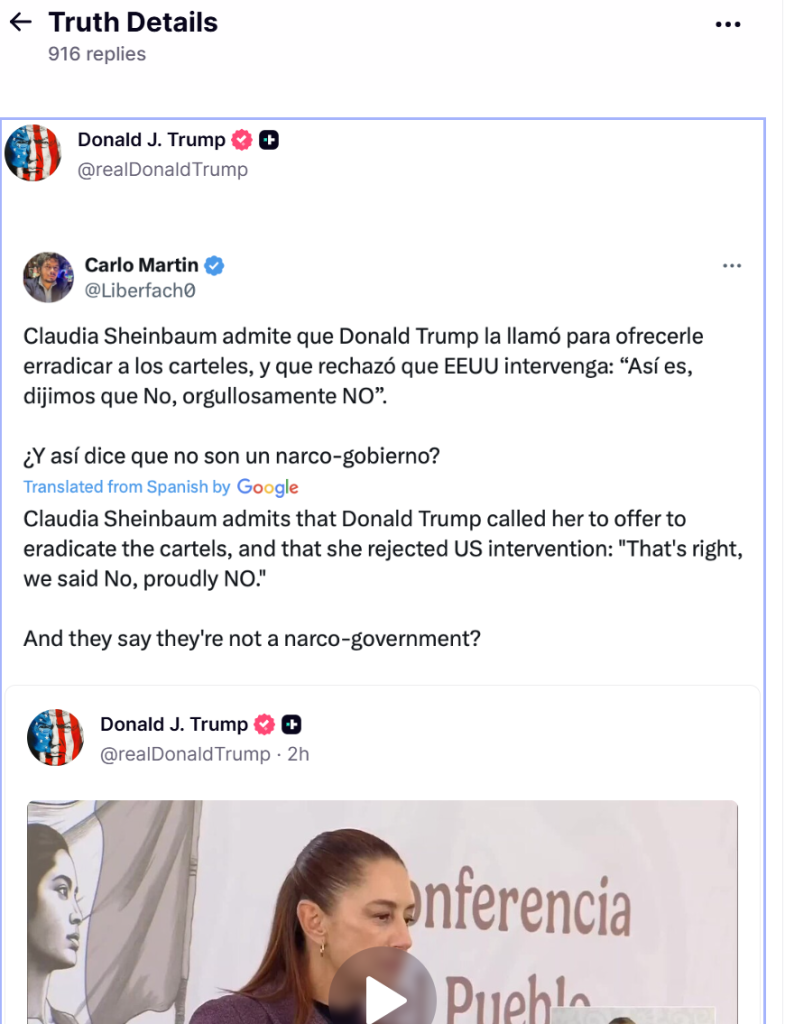Click the Carlo Martin display name
This screenshot has width=785, height=1024.
(141, 265)
